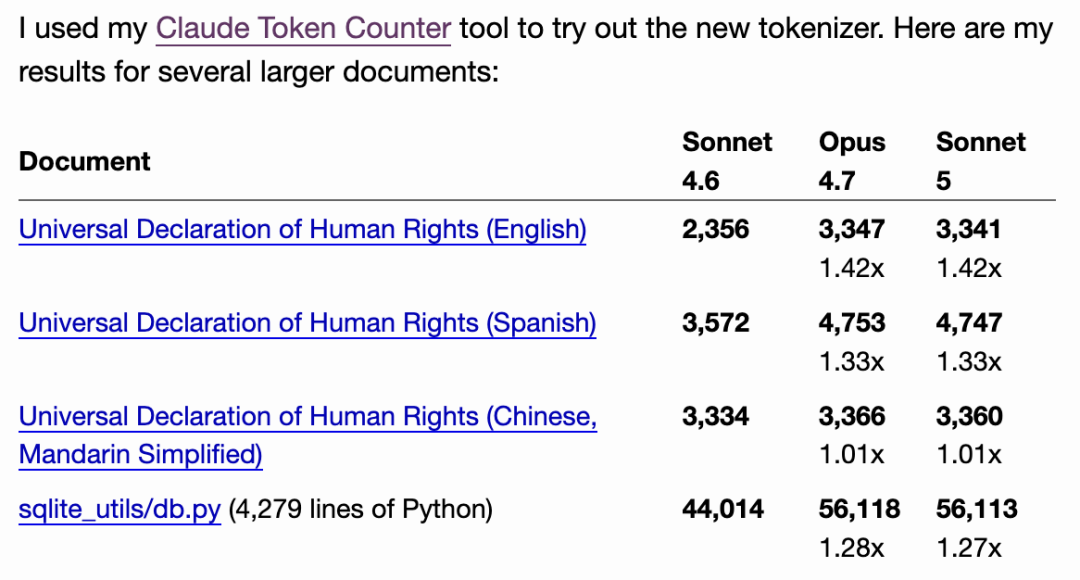Click the 3,360 Sonnet 5 token count
This screenshot has width=1080, height=580.
tap(969, 417)
